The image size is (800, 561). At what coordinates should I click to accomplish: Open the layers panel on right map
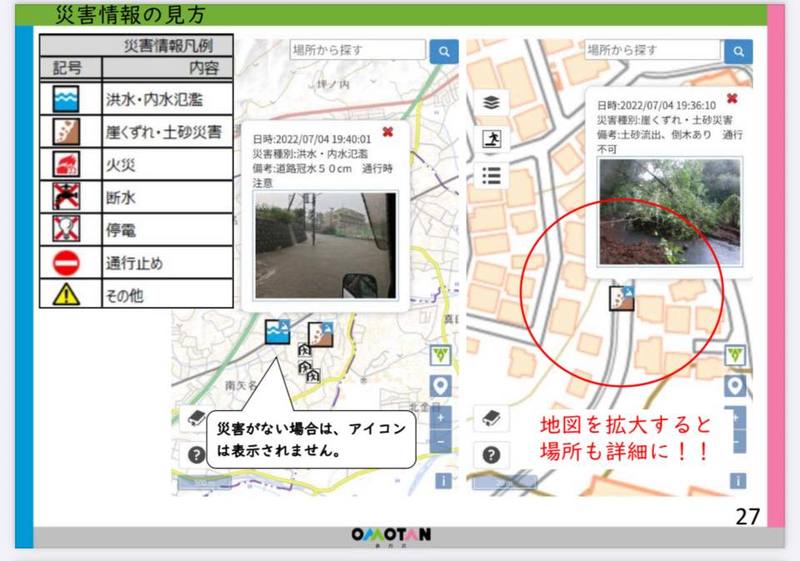[x=491, y=103]
